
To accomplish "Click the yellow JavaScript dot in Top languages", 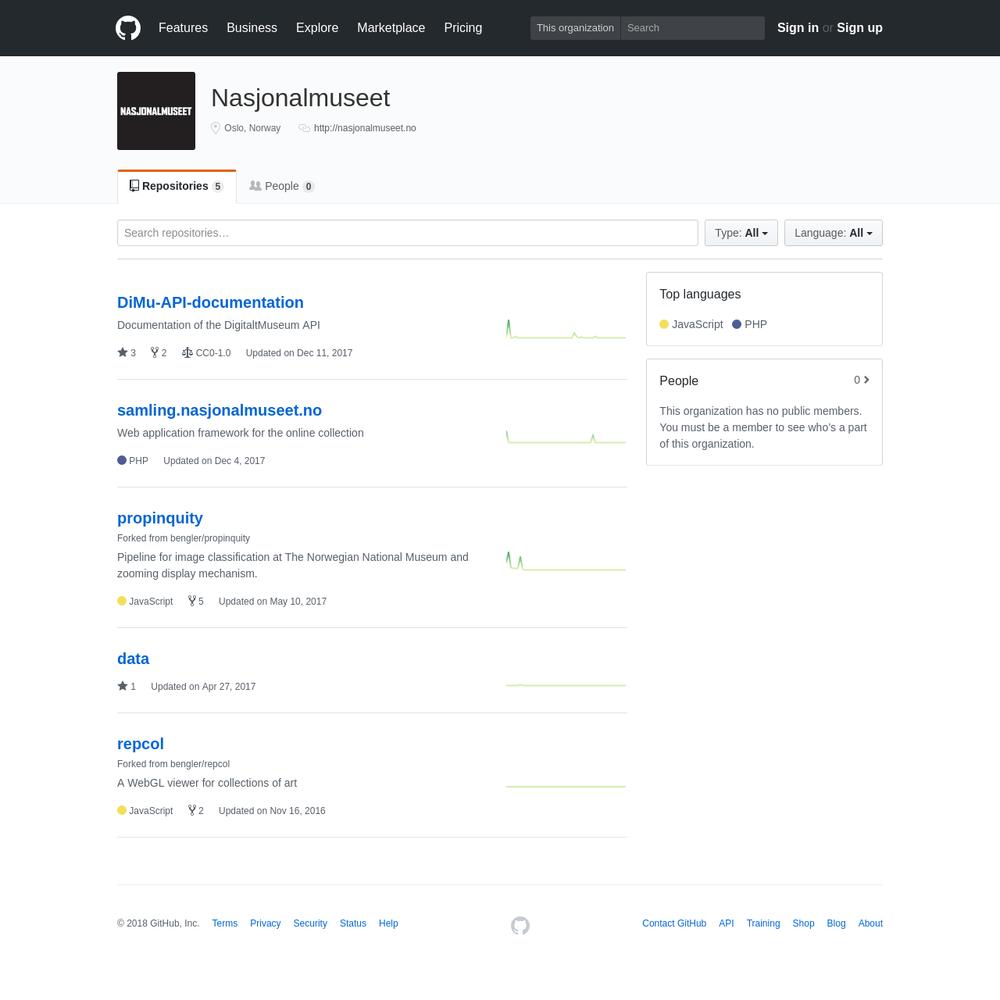I will [x=664, y=324].
